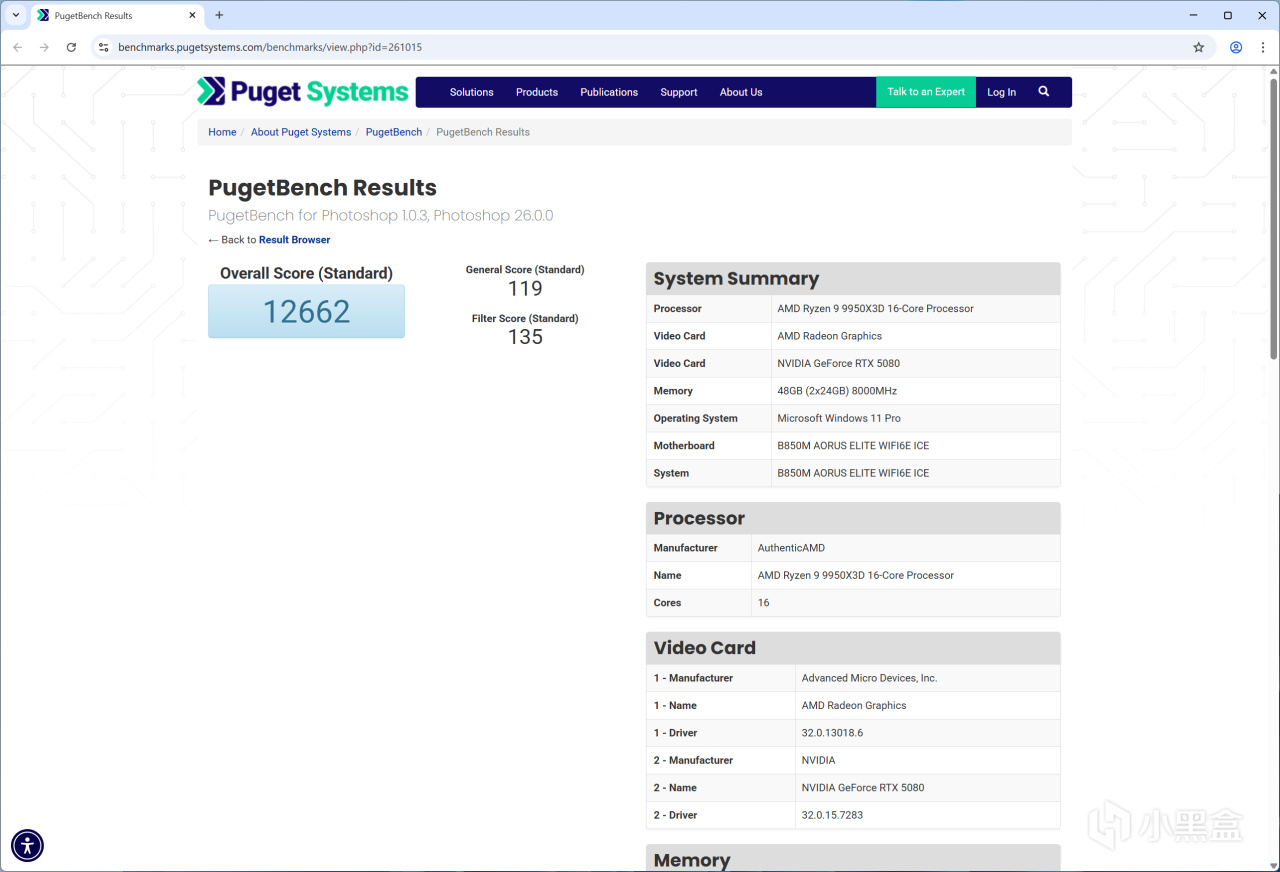Screen dimensions: 1280x872
Task: Open the Chrome profile icon
Action: point(1236,47)
